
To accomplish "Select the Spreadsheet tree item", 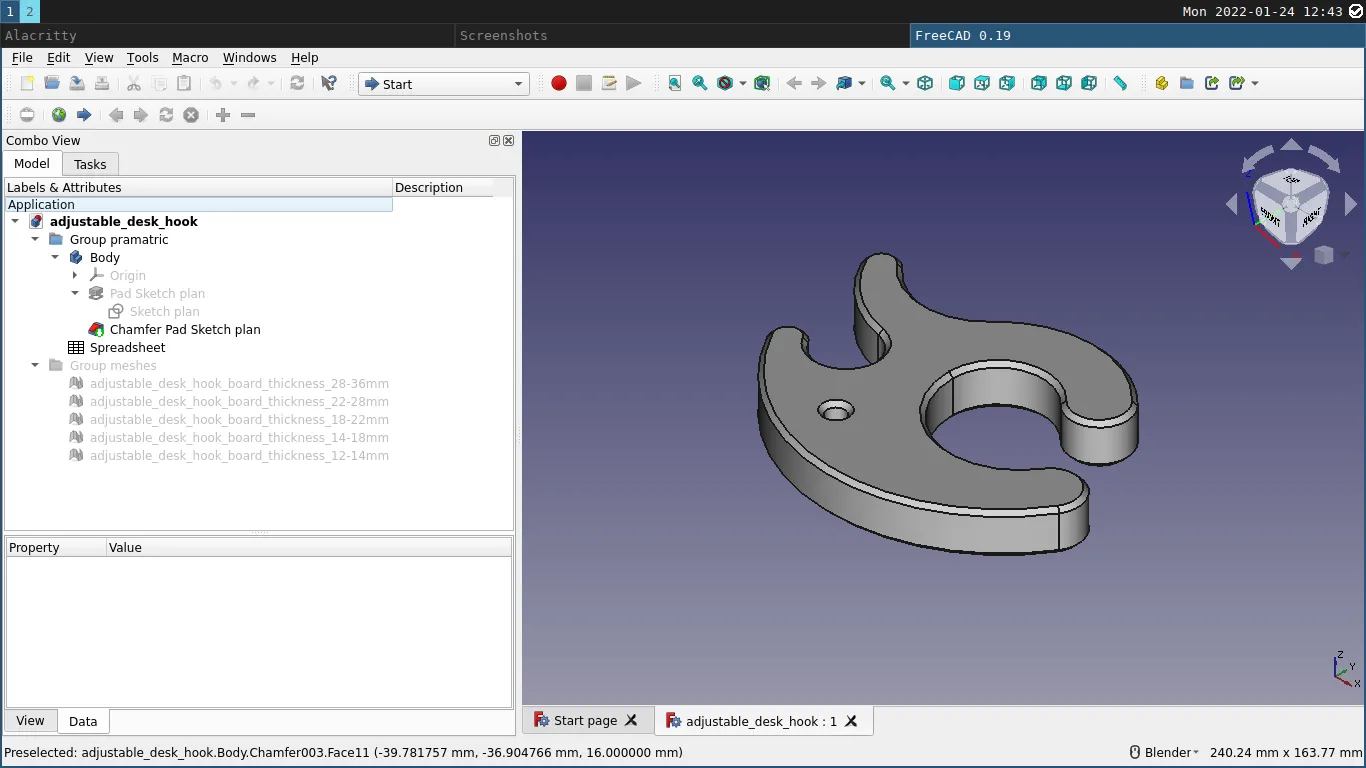I will [127, 347].
